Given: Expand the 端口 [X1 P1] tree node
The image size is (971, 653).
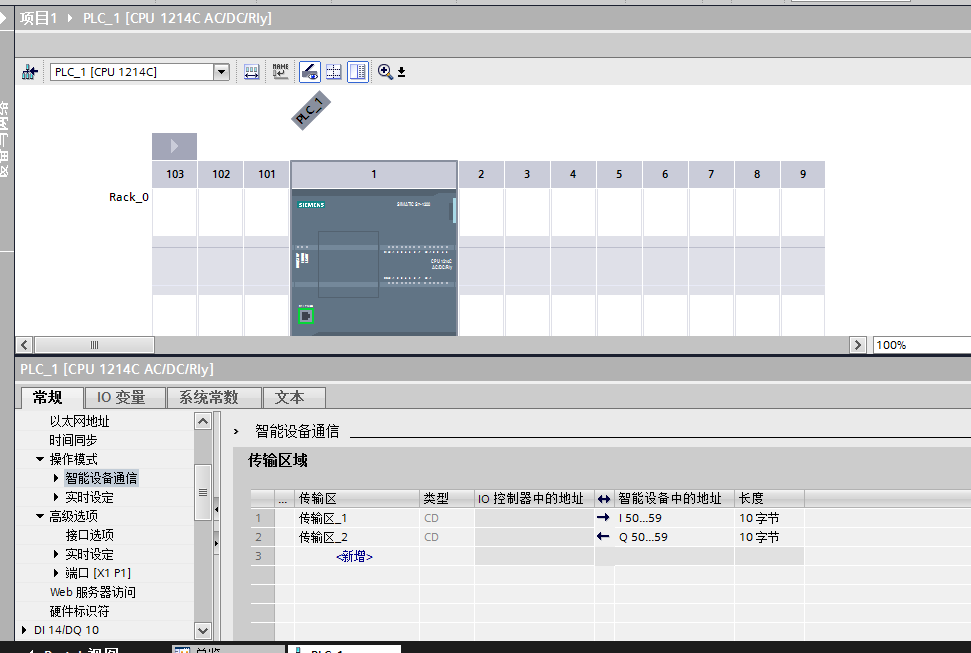Looking at the screenshot, I should pyautogui.click(x=56, y=573).
